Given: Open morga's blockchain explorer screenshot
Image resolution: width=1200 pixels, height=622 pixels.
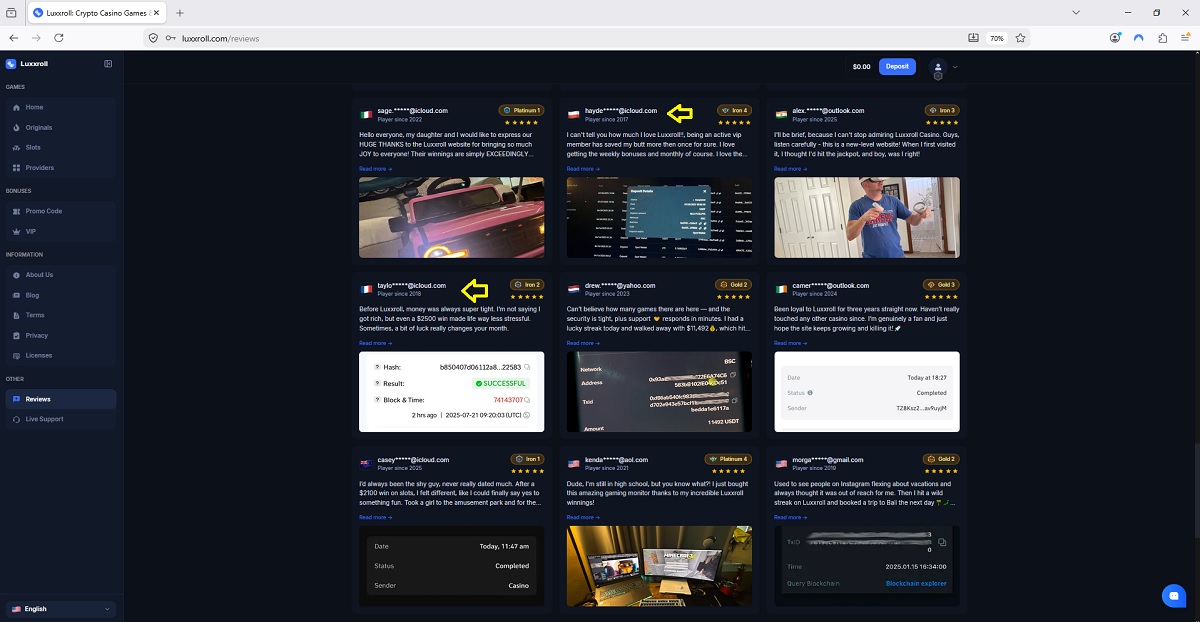Looking at the screenshot, I should 867,566.
